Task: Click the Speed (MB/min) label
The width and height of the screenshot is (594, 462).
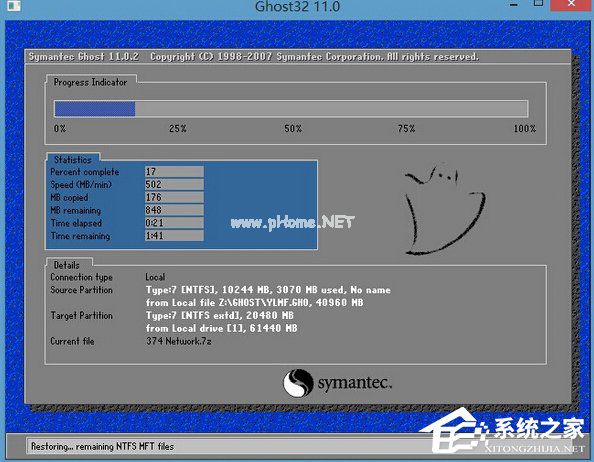Action: [x=81, y=185]
